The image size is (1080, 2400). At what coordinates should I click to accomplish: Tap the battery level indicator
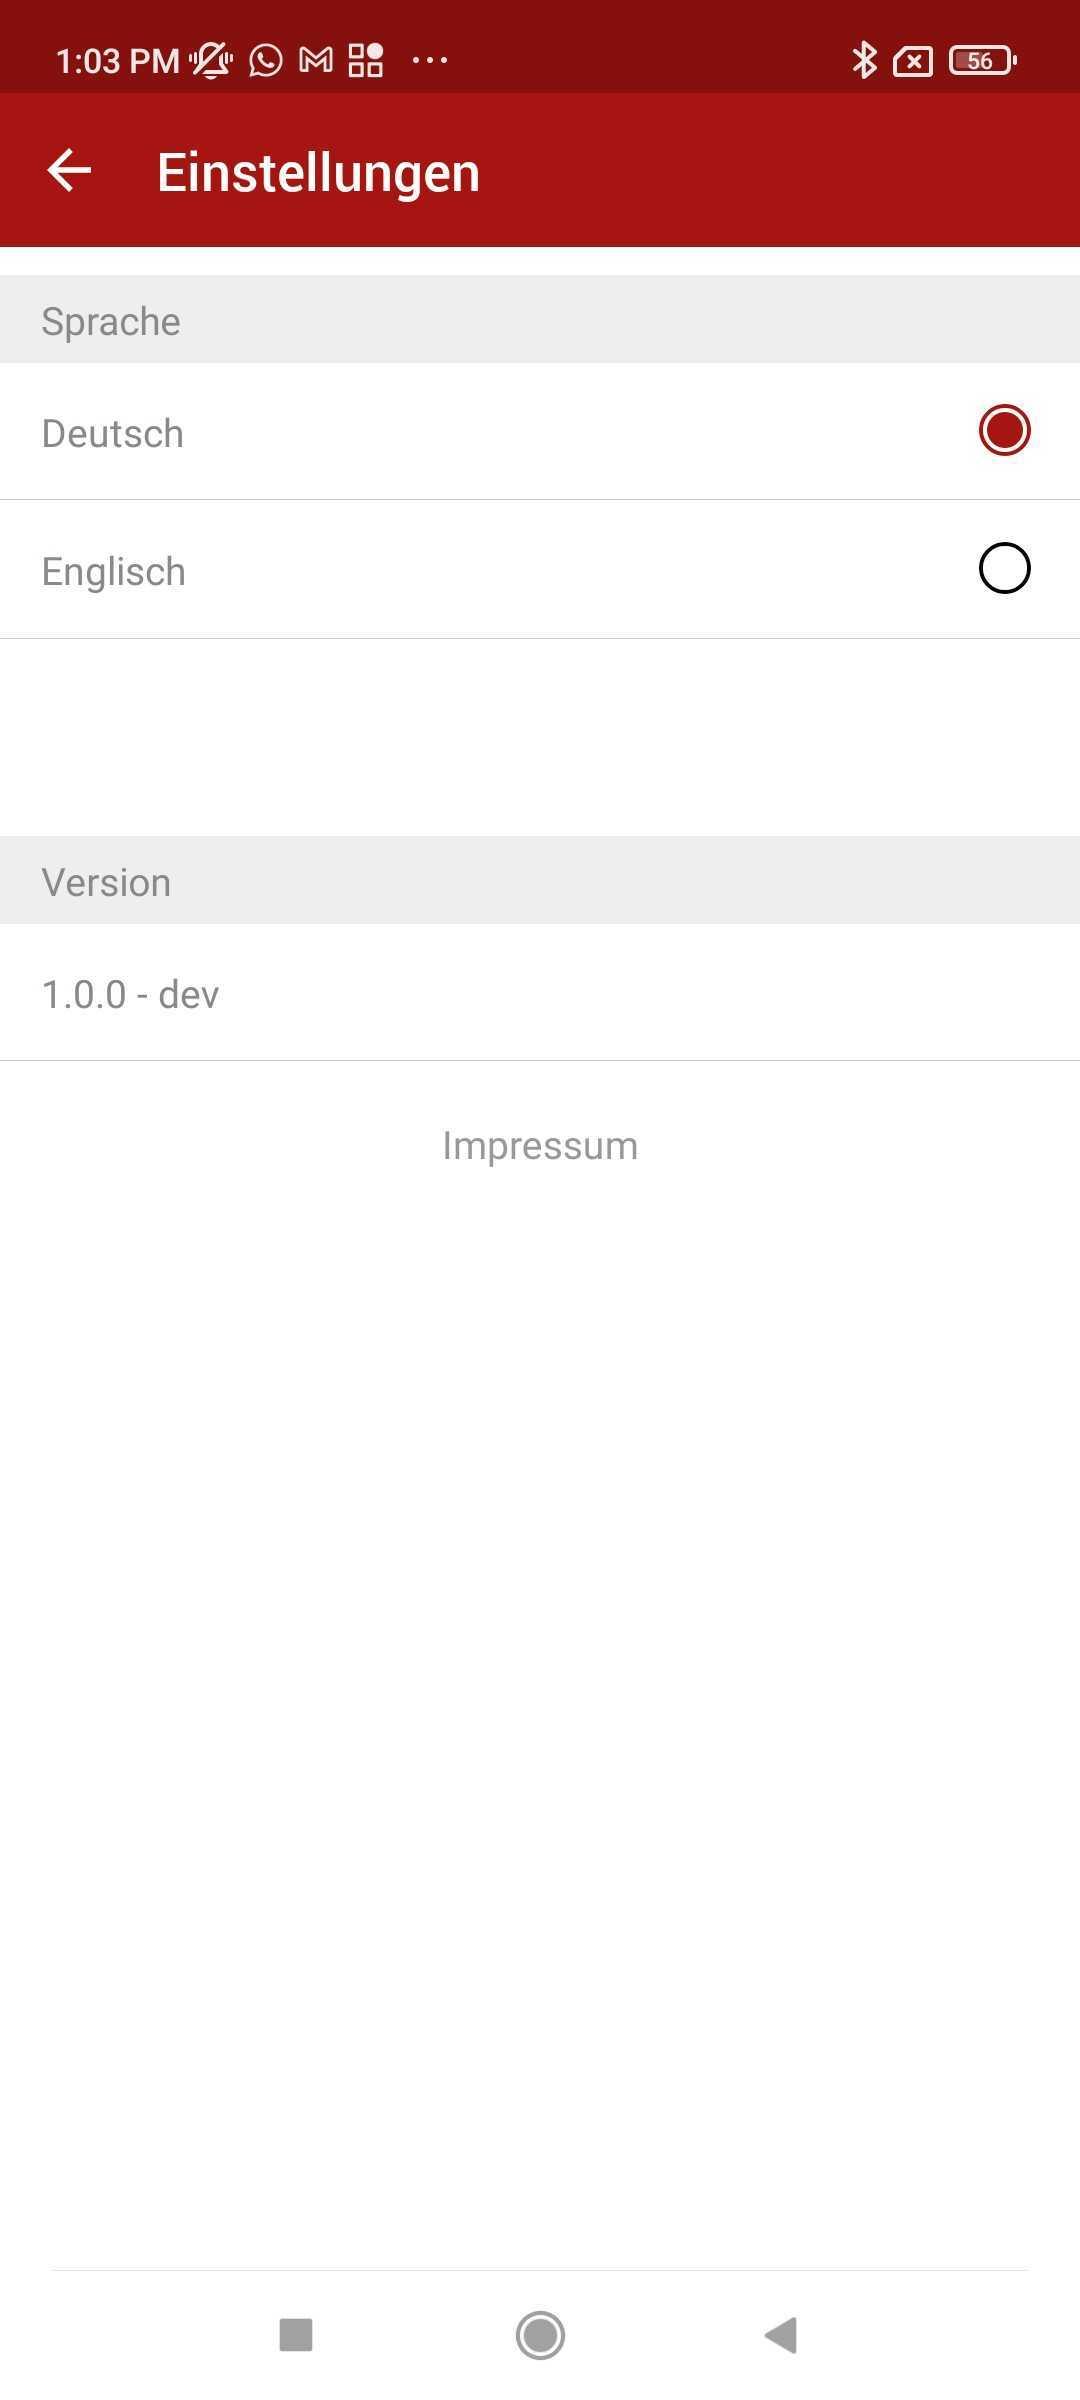983,61
